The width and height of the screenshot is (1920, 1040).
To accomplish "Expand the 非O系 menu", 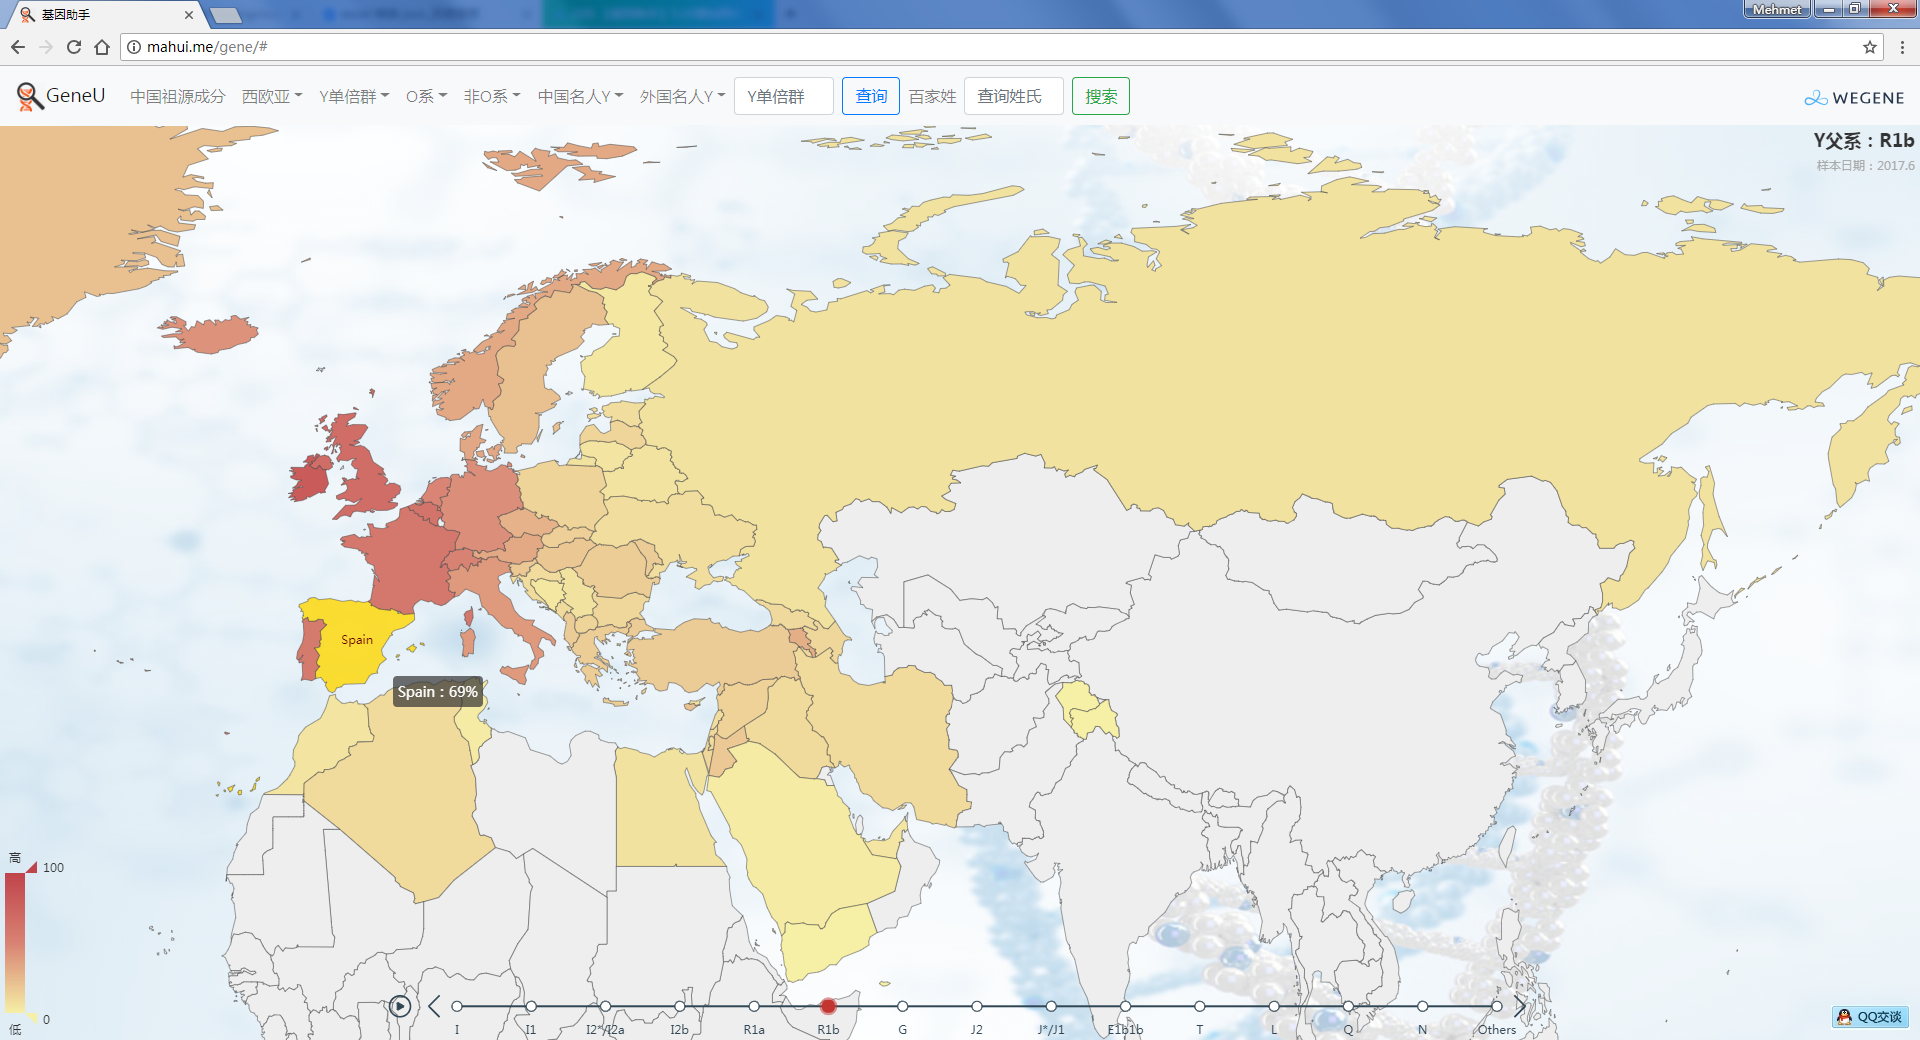I will tap(491, 97).
